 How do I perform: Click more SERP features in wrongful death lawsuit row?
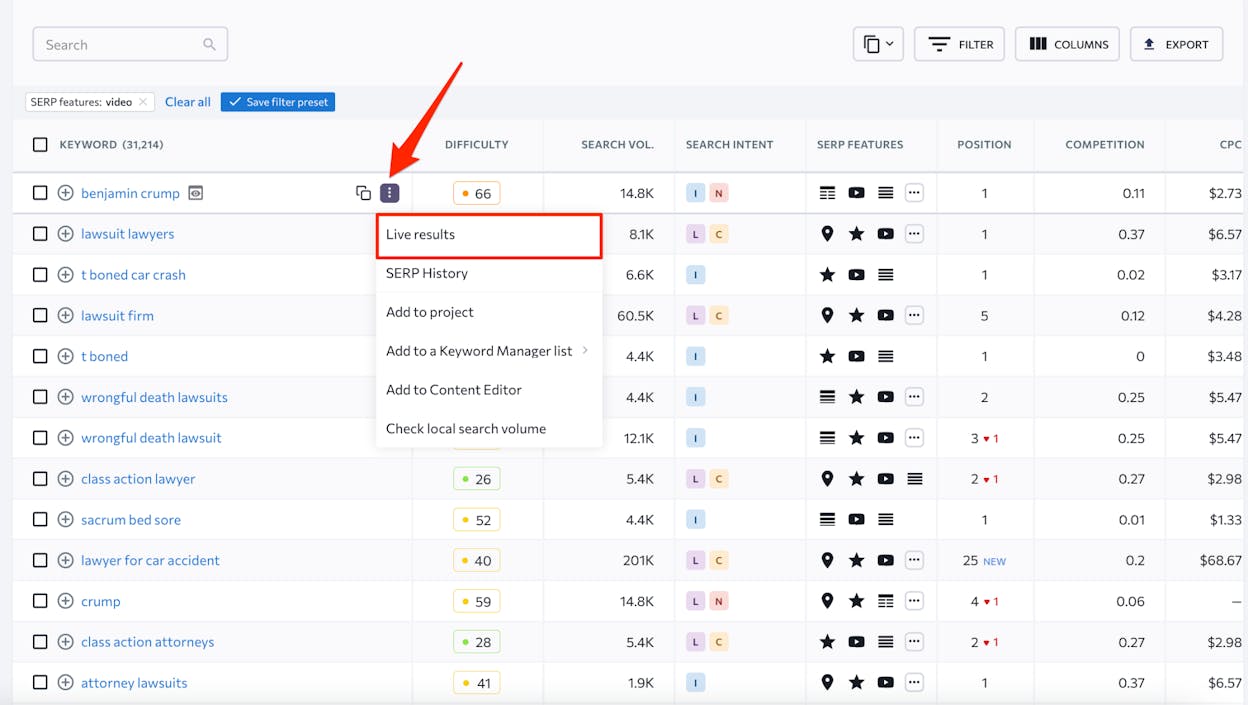pos(914,438)
